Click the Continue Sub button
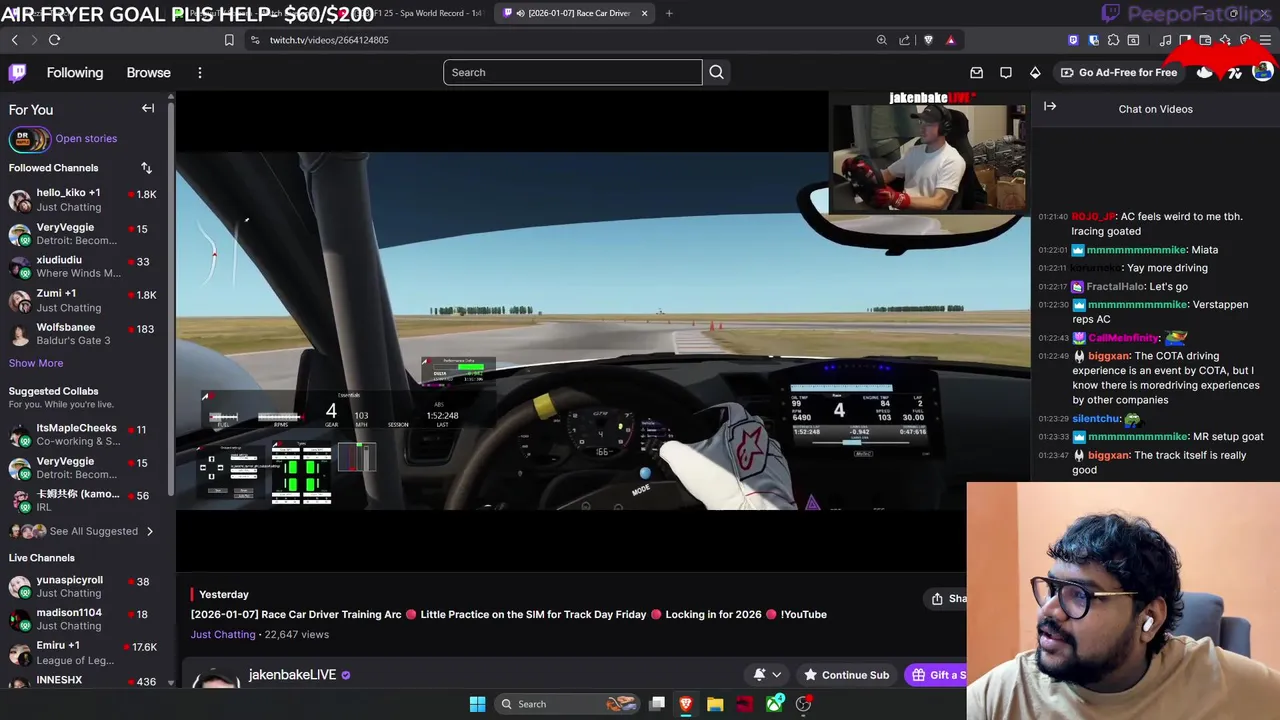Screen dimensions: 1280x720 [846, 675]
